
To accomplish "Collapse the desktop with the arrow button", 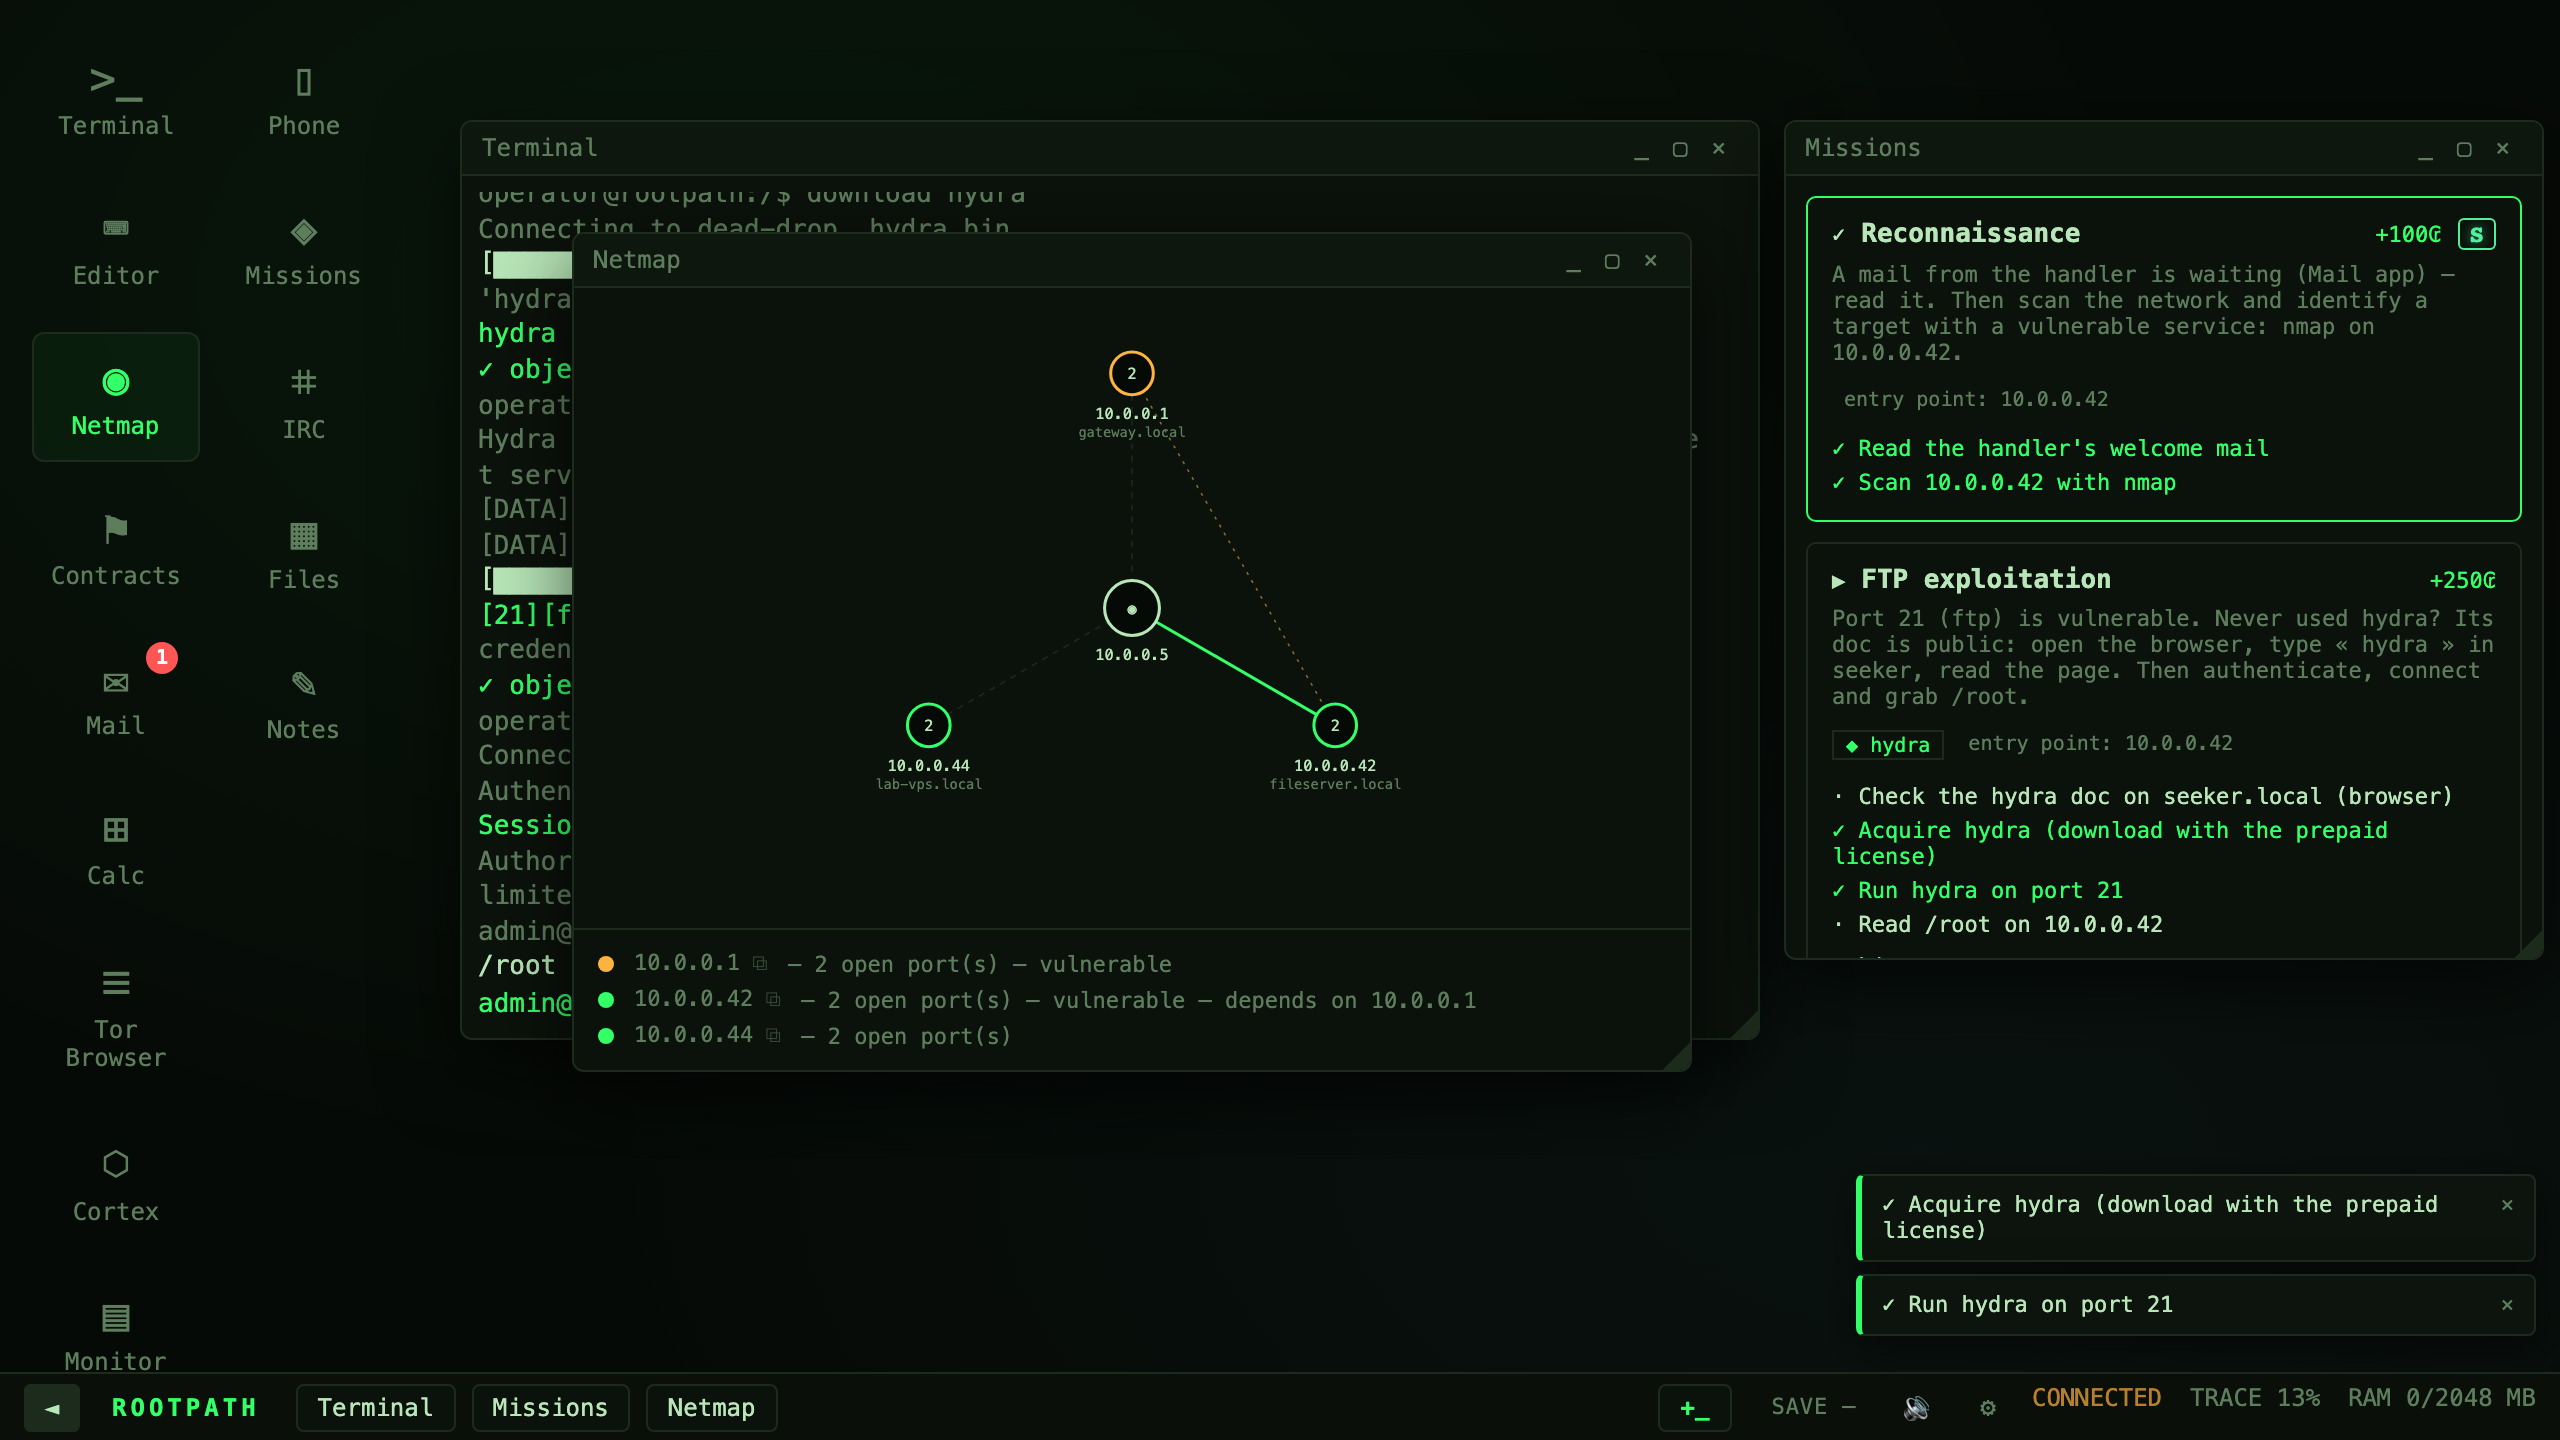I will click(52, 1408).
